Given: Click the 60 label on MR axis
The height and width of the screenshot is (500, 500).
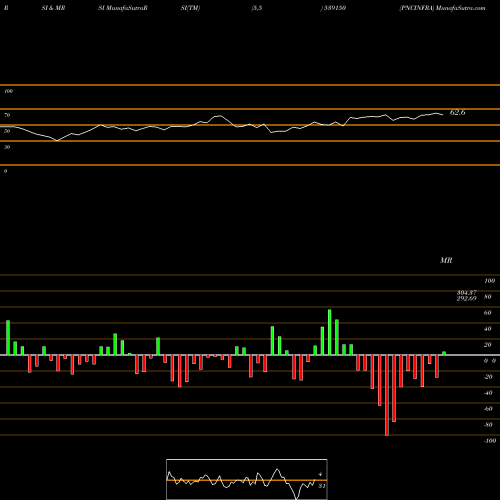Looking at the screenshot, I should tap(487, 313).
